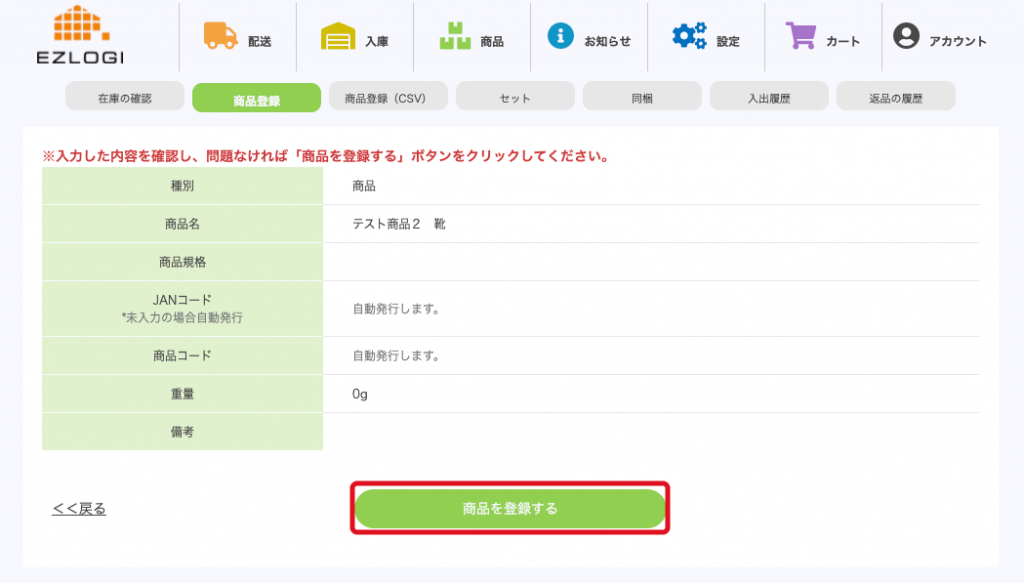The height and width of the screenshot is (583, 1024).
Task: Click the EZLOGI logo
Action: 79,35
